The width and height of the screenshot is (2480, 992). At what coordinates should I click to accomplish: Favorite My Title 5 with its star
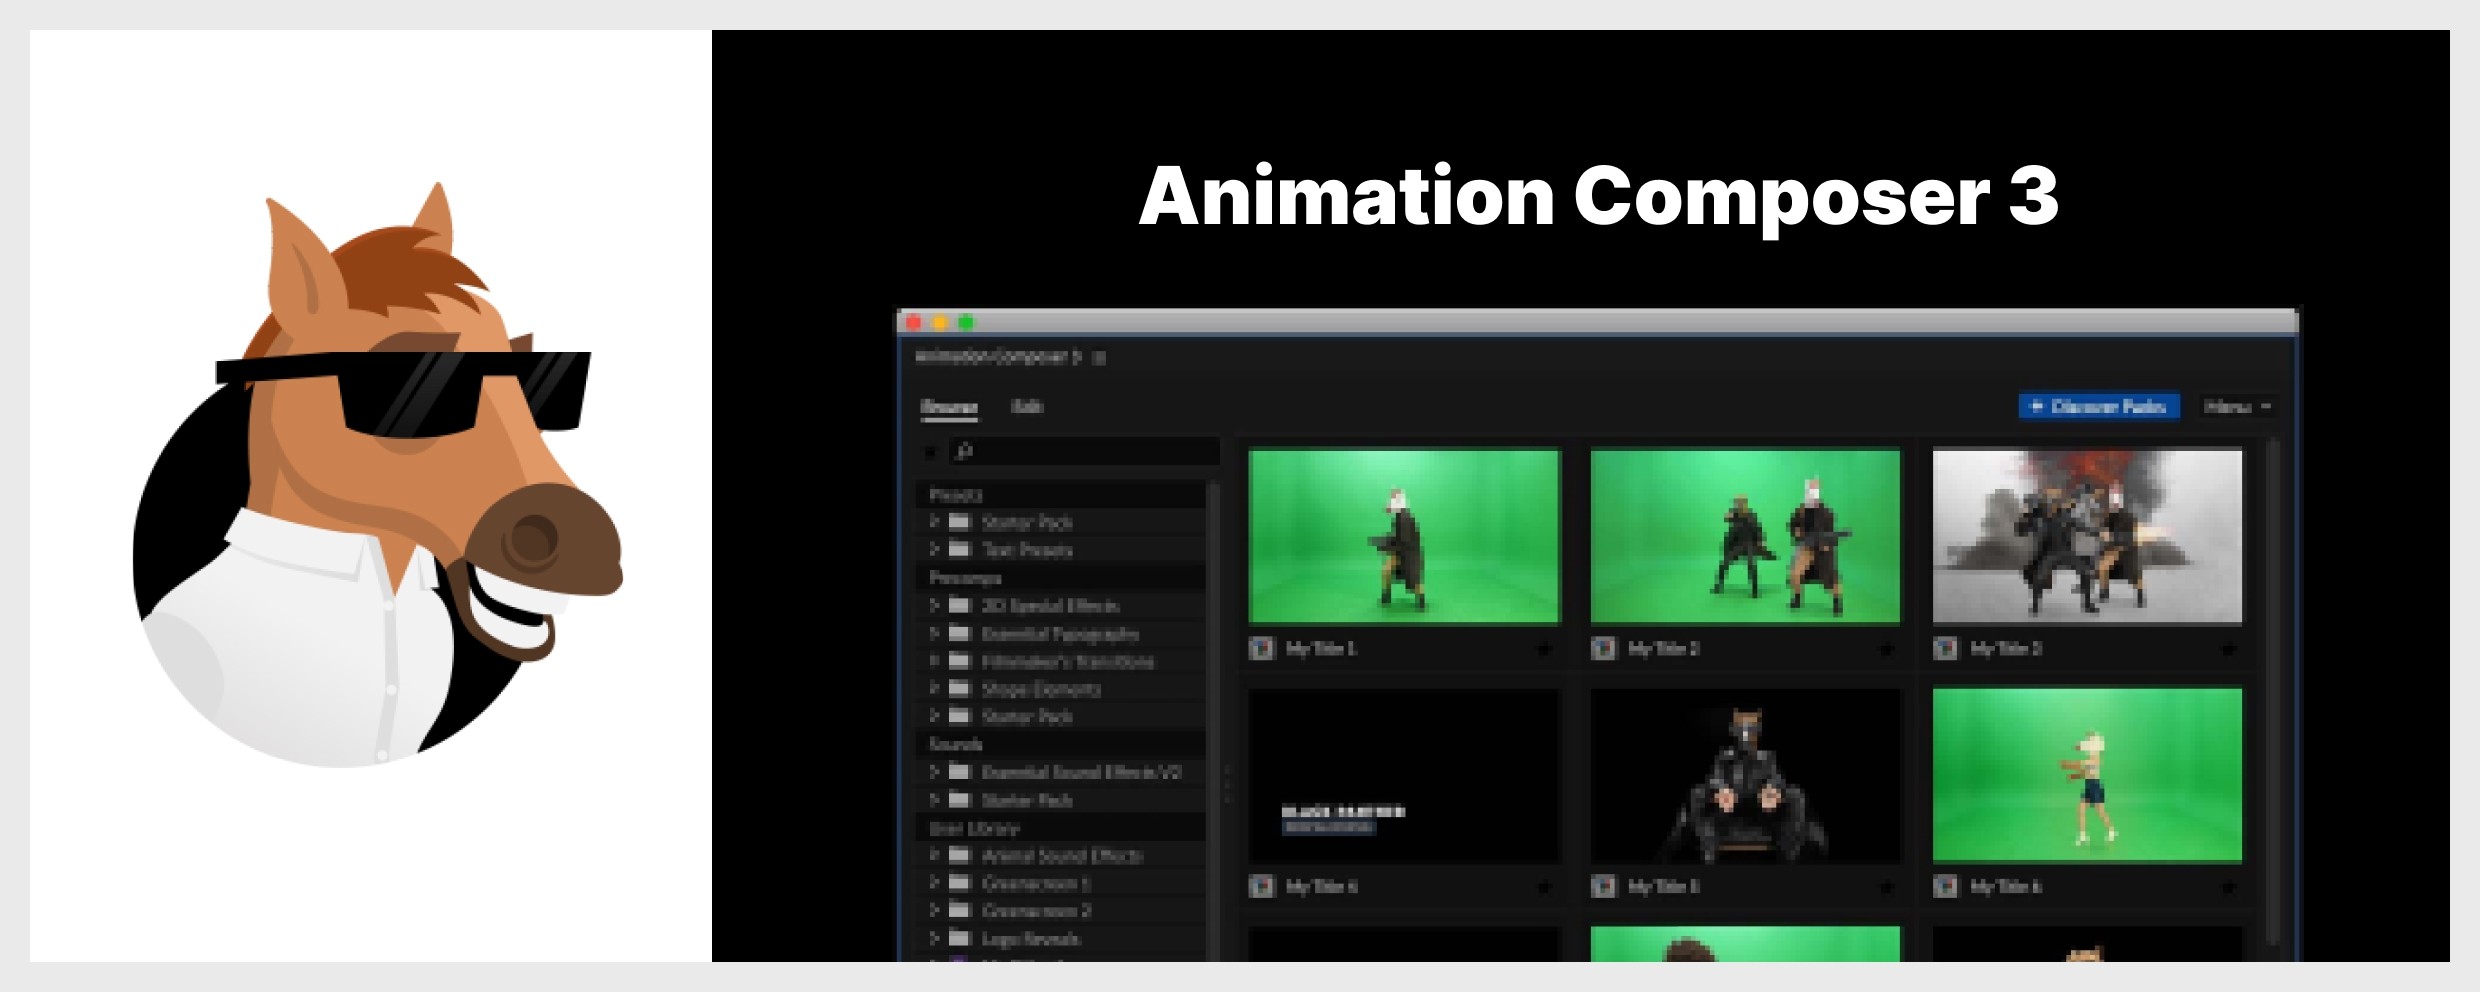click(1886, 887)
